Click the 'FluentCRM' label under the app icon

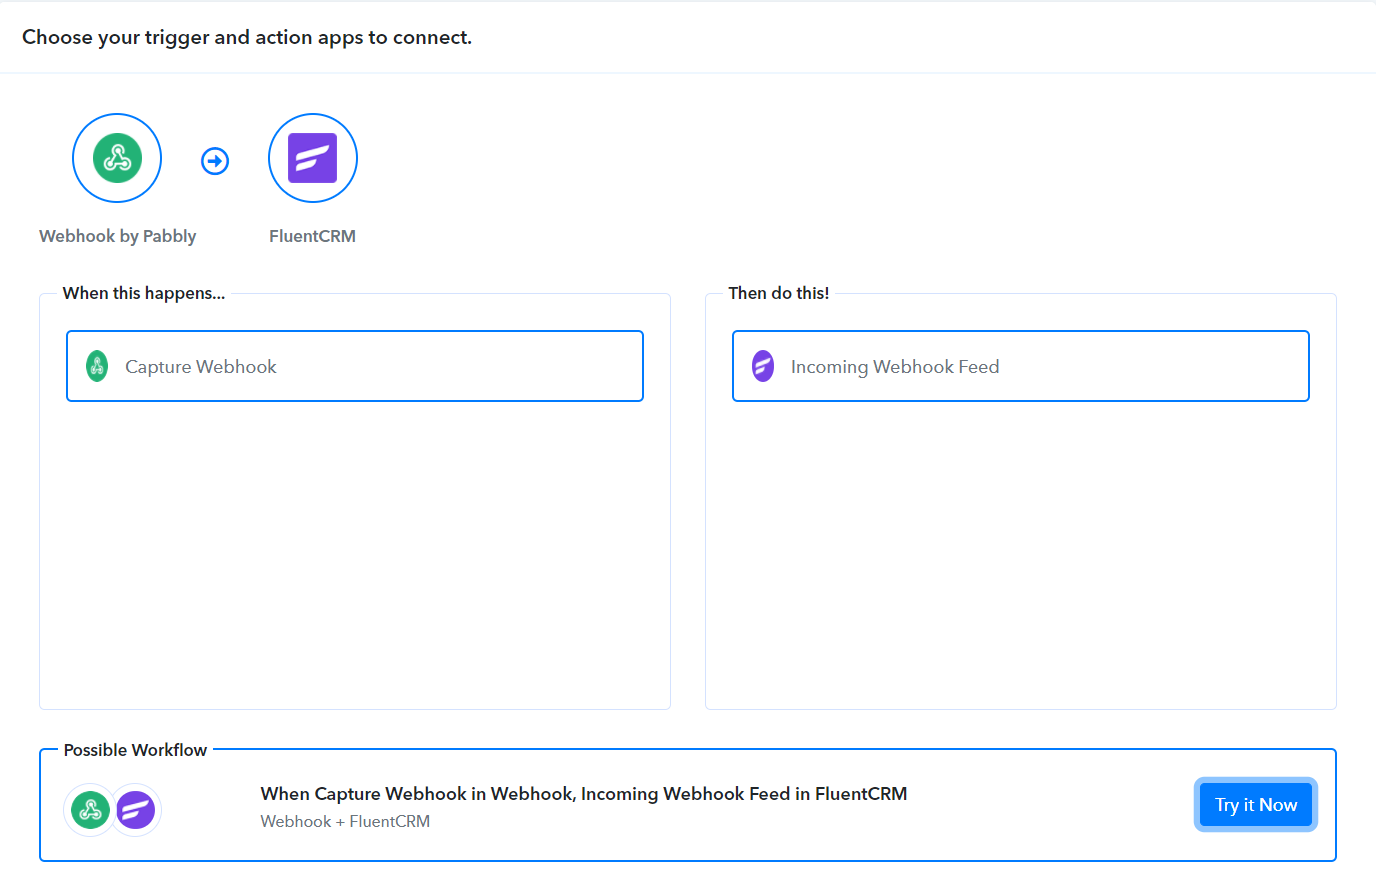[x=312, y=236]
